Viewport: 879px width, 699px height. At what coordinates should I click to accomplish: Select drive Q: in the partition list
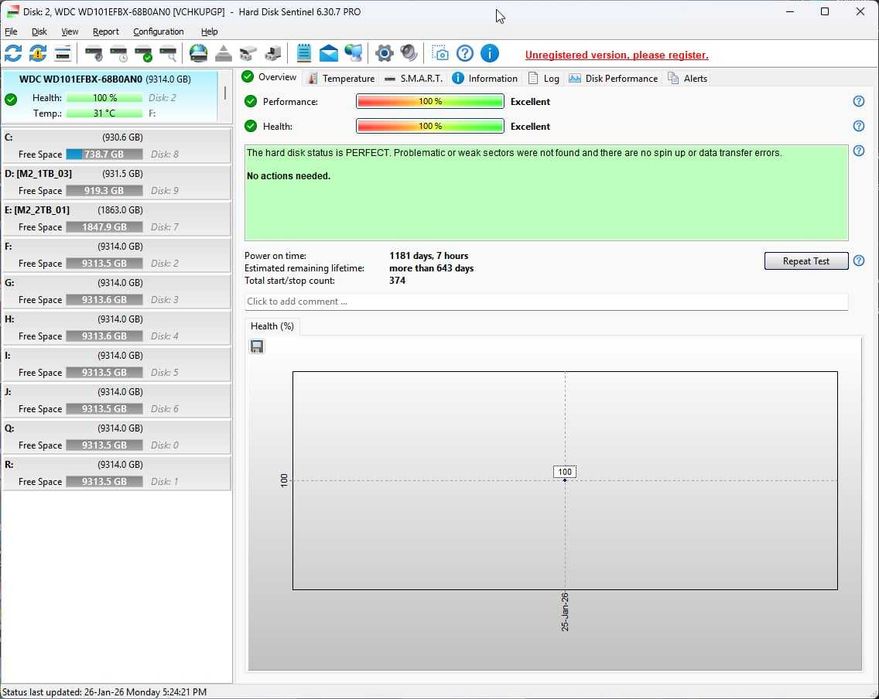click(x=117, y=437)
